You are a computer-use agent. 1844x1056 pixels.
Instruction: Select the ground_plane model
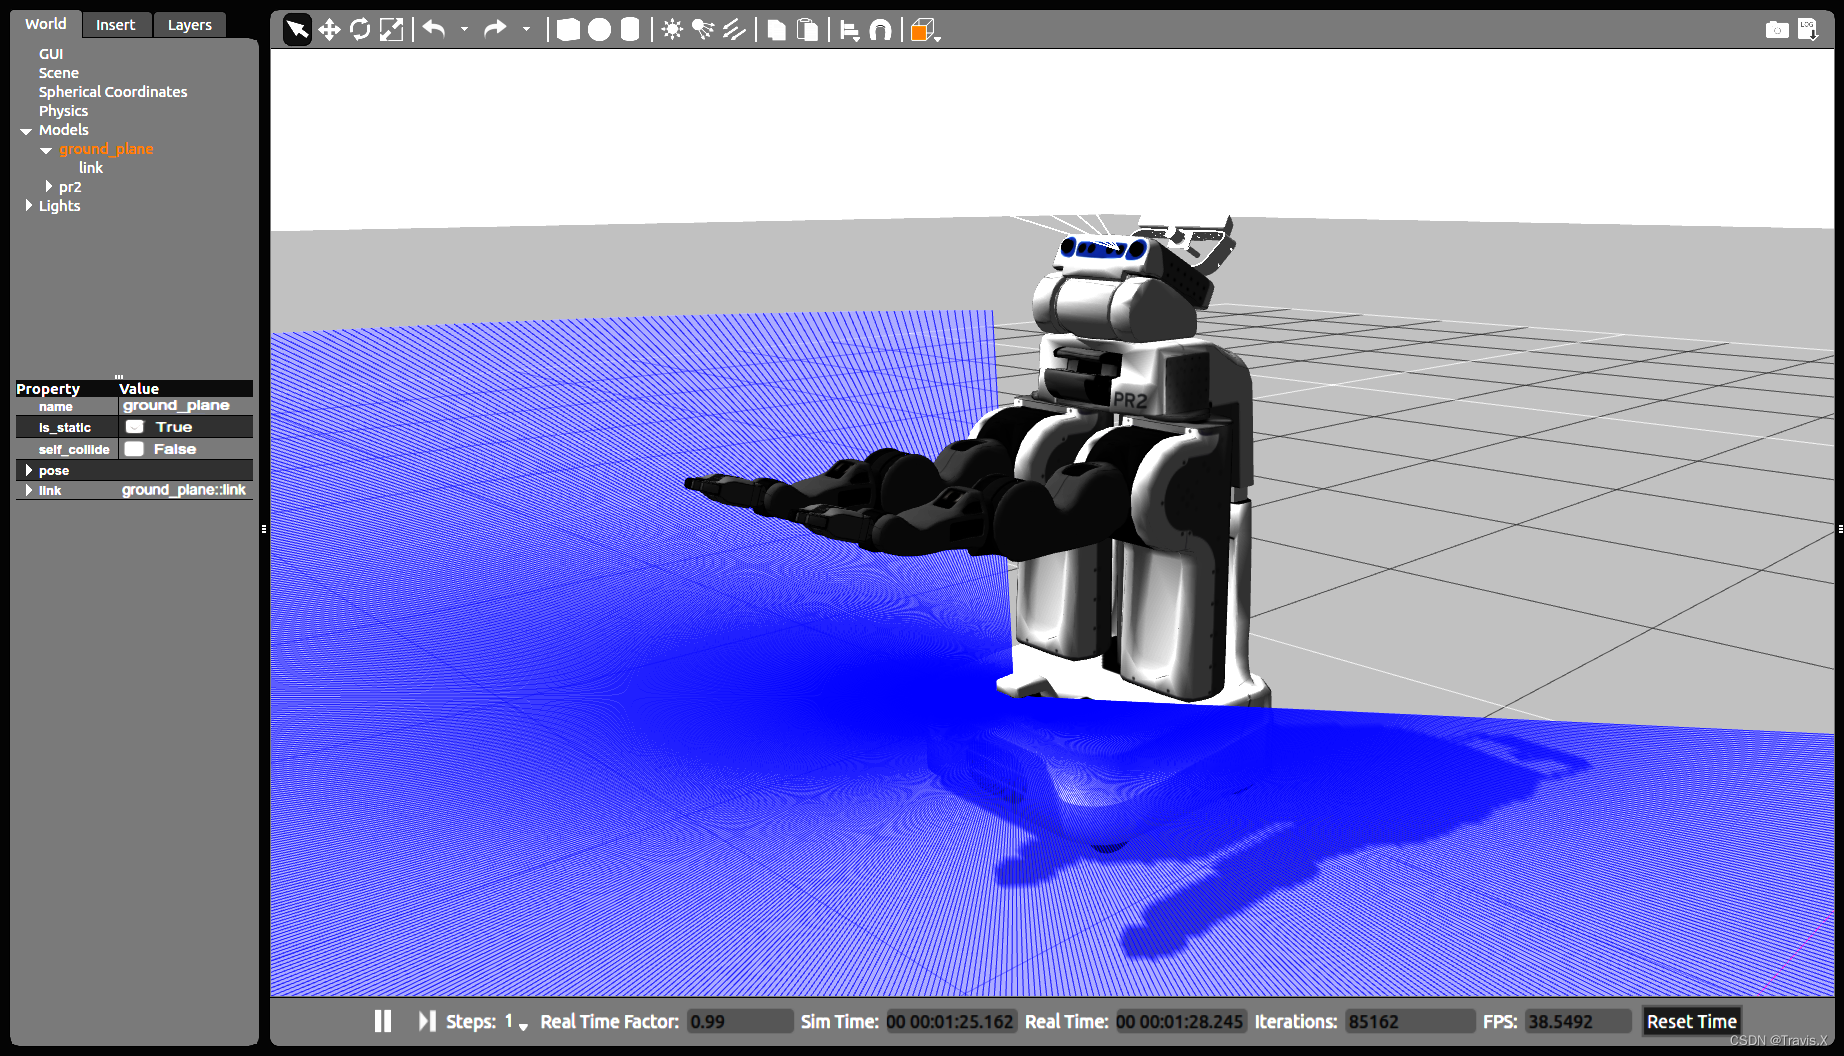point(106,149)
